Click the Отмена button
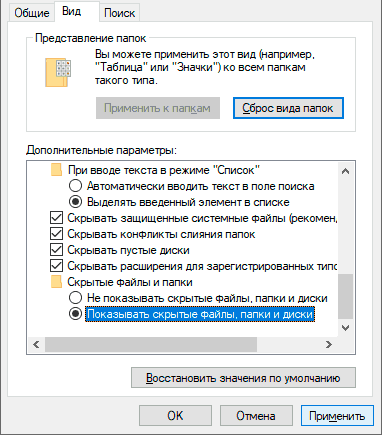This screenshot has width=382, height=435. (256, 416)
